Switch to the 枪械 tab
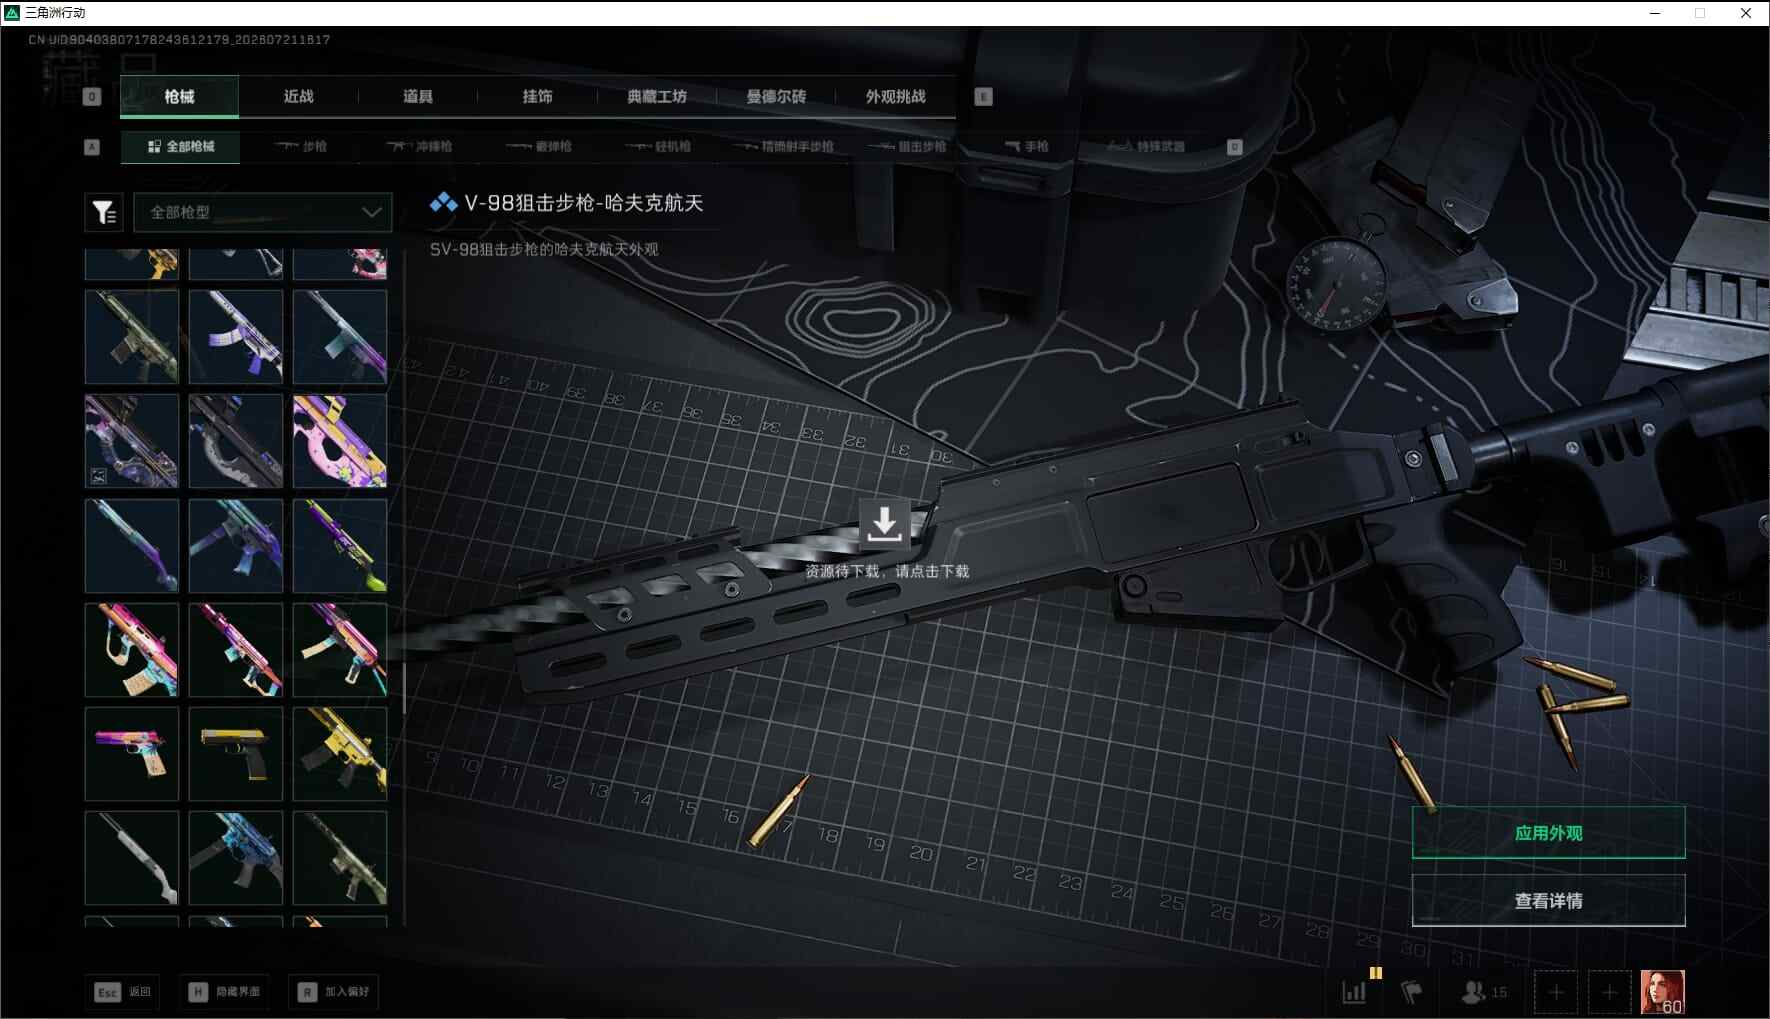Screen dimensions: 1770x1019 click(180, 97)
